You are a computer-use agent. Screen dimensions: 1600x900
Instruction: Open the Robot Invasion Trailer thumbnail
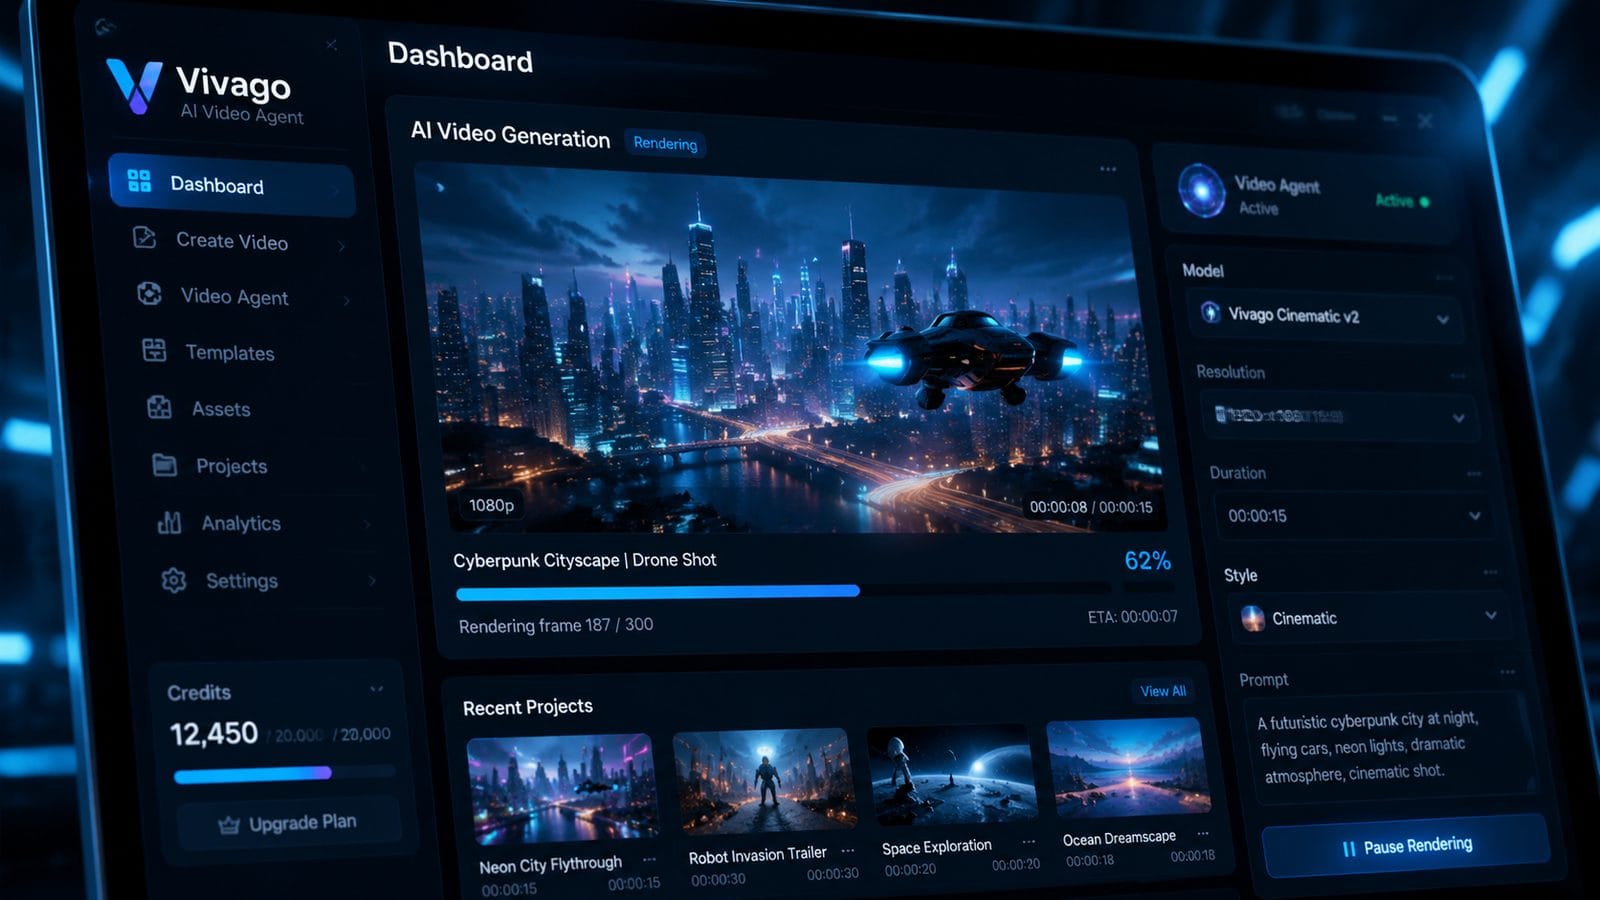click(x=764, y=779)
